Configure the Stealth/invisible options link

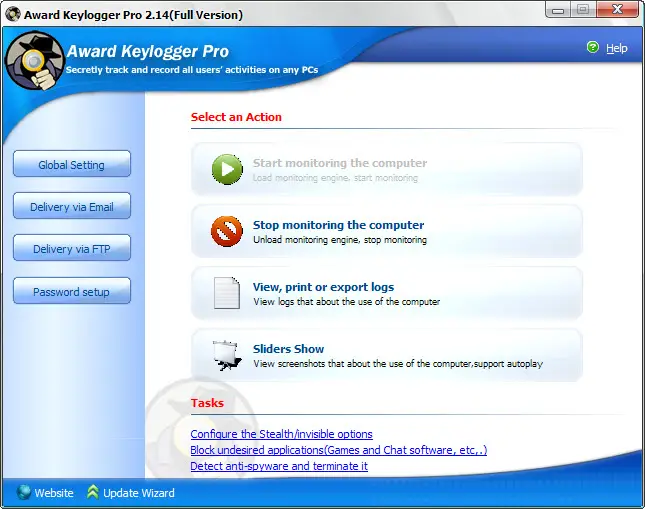(281, 434)
